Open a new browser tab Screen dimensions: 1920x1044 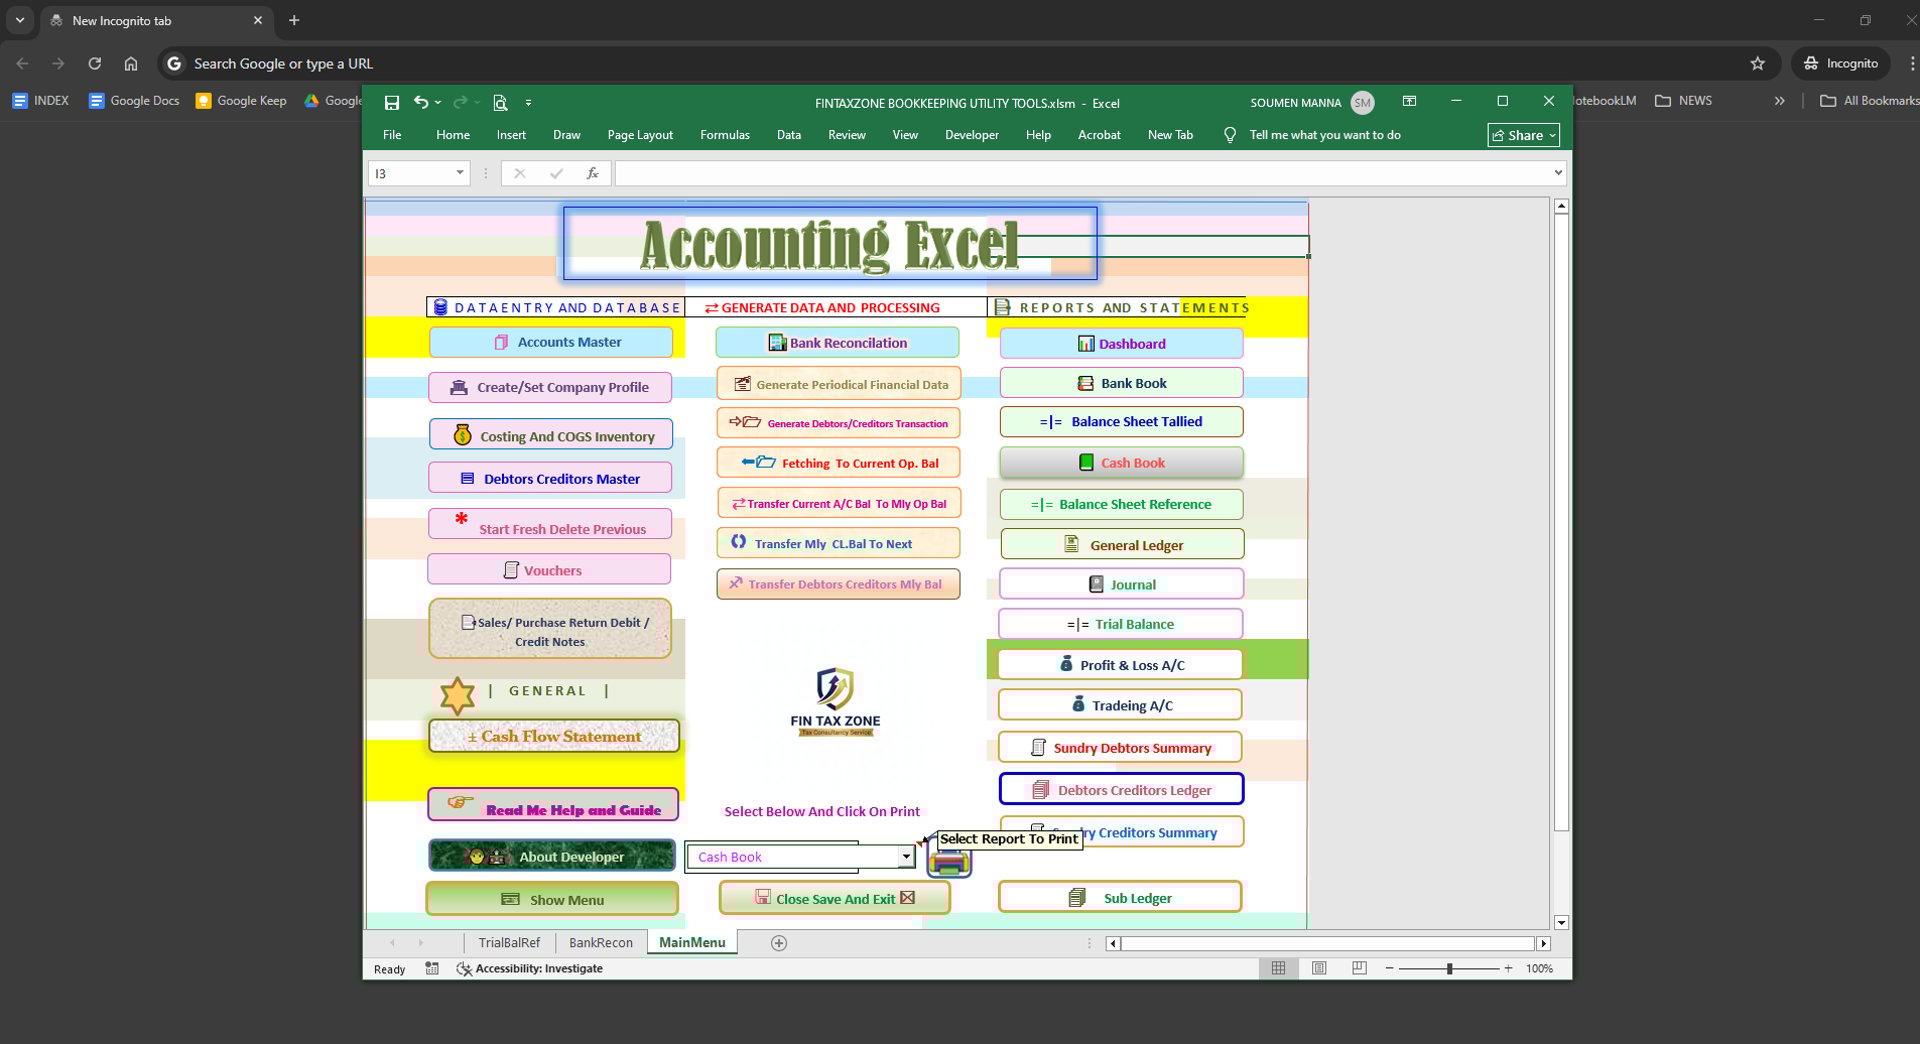(x=294, y=20)
